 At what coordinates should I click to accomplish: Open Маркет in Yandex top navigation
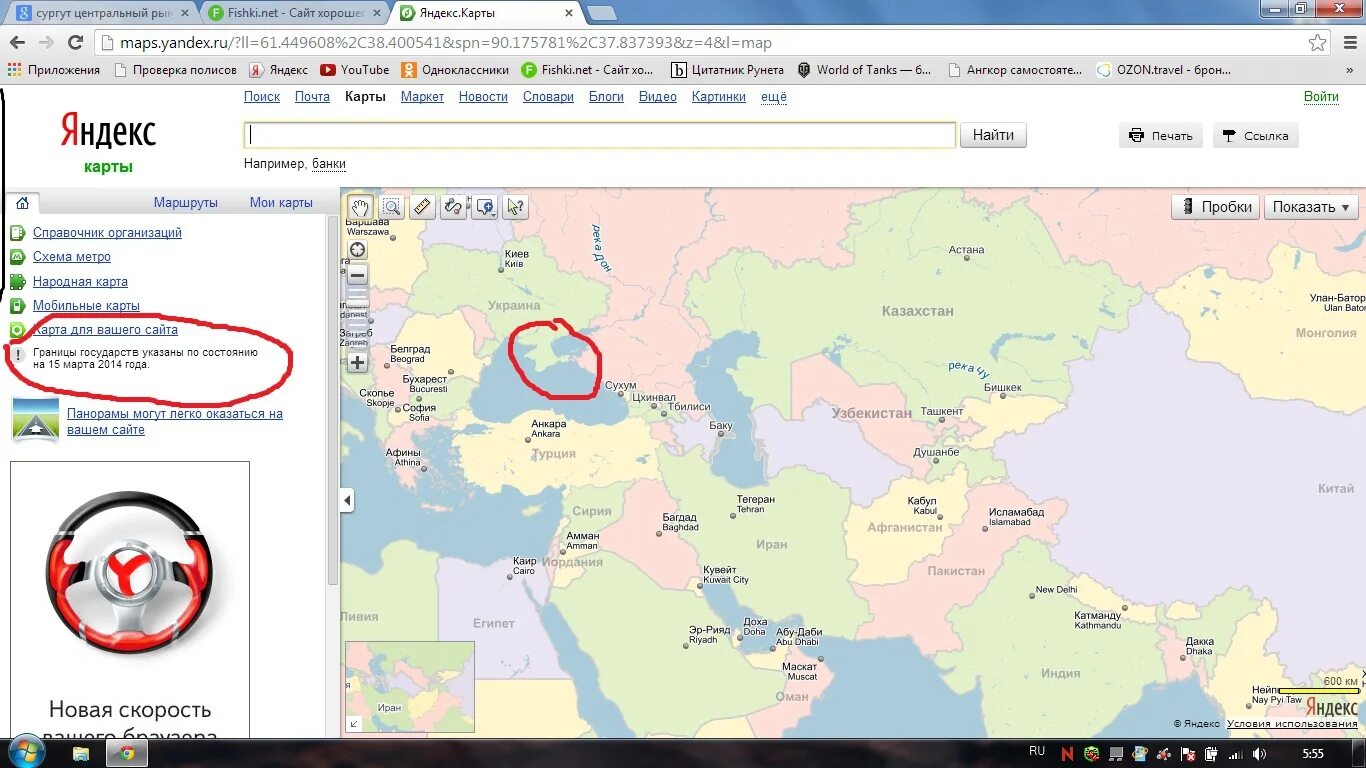pos(422,97)
